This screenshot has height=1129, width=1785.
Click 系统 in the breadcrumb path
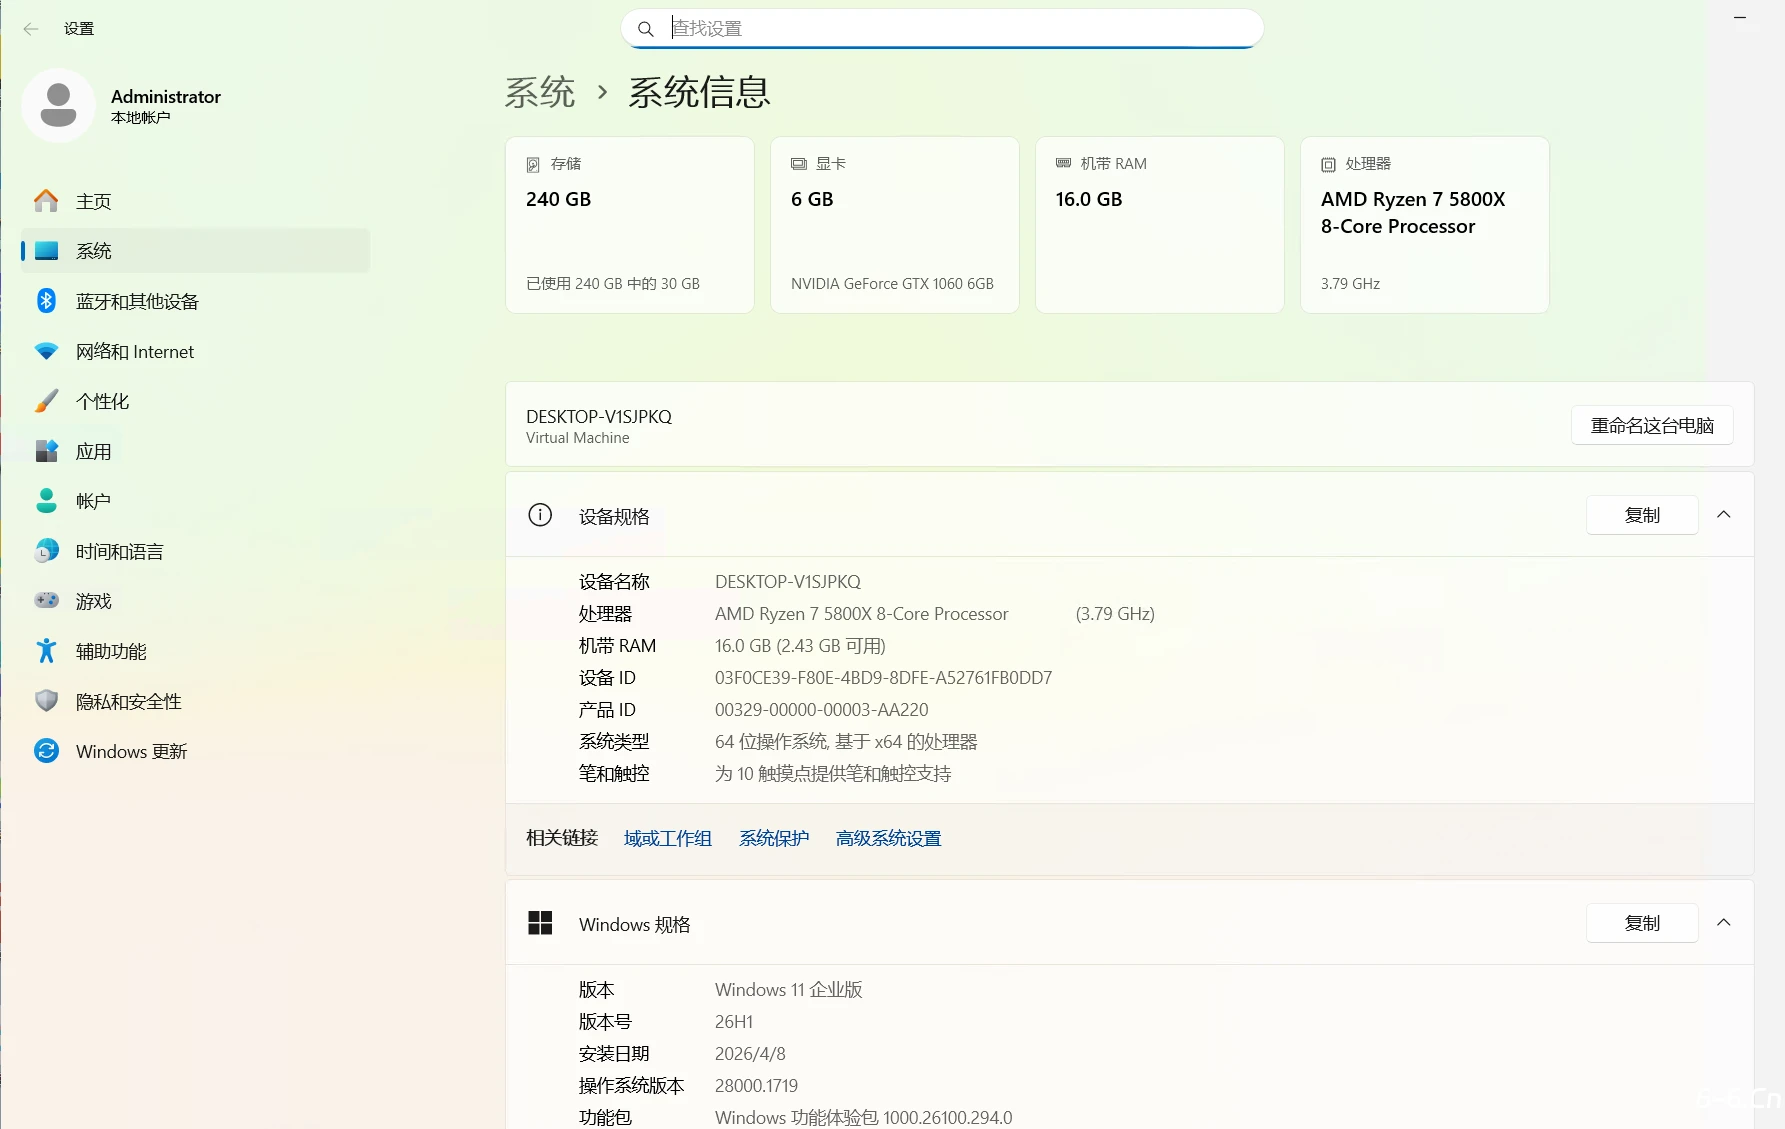tap(540, 92)
